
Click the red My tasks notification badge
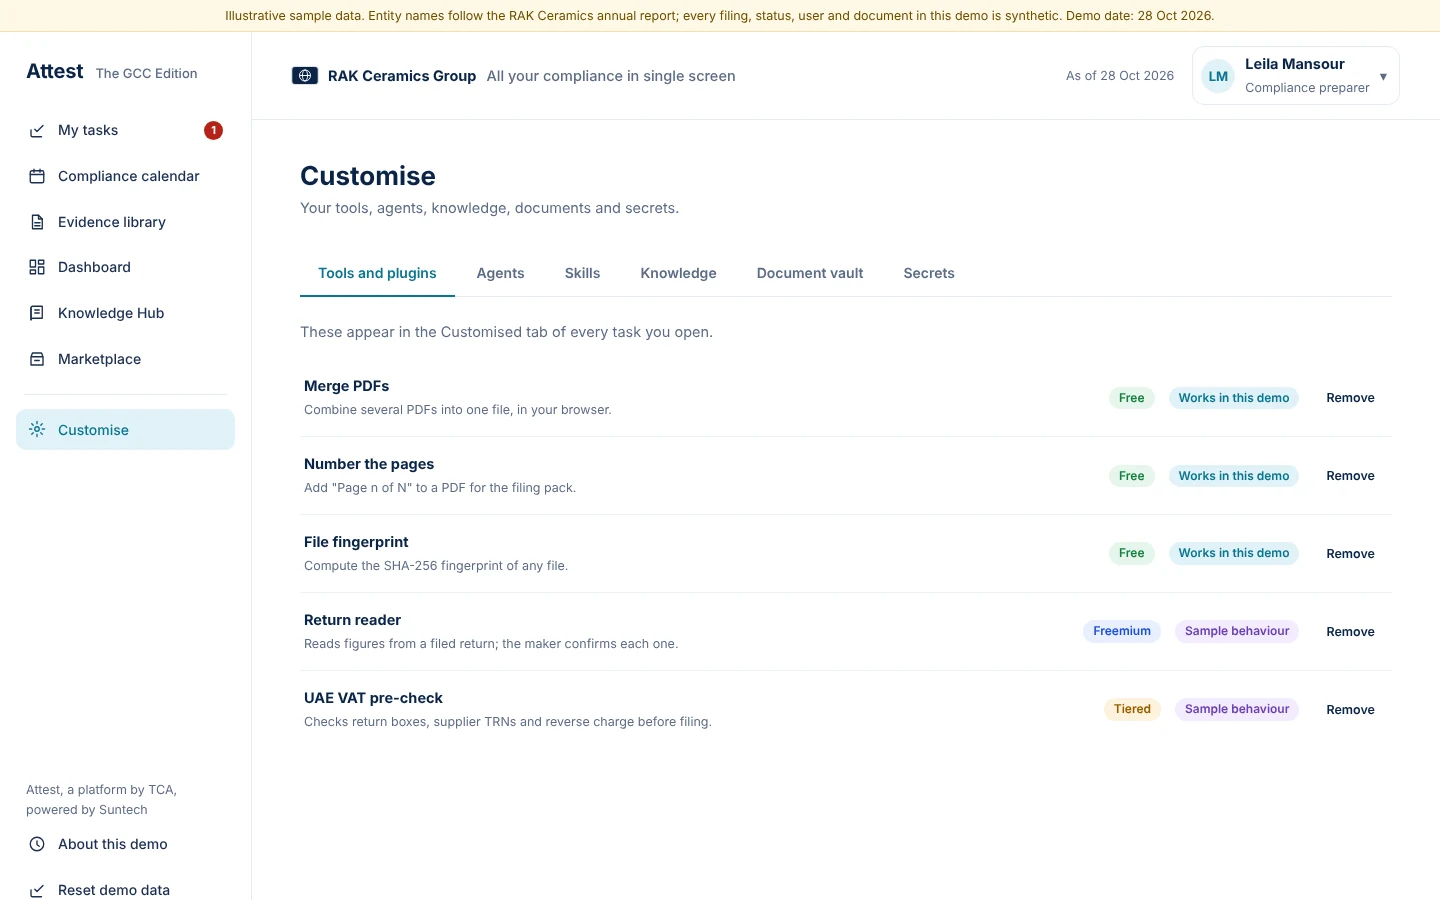click(213, 130)
